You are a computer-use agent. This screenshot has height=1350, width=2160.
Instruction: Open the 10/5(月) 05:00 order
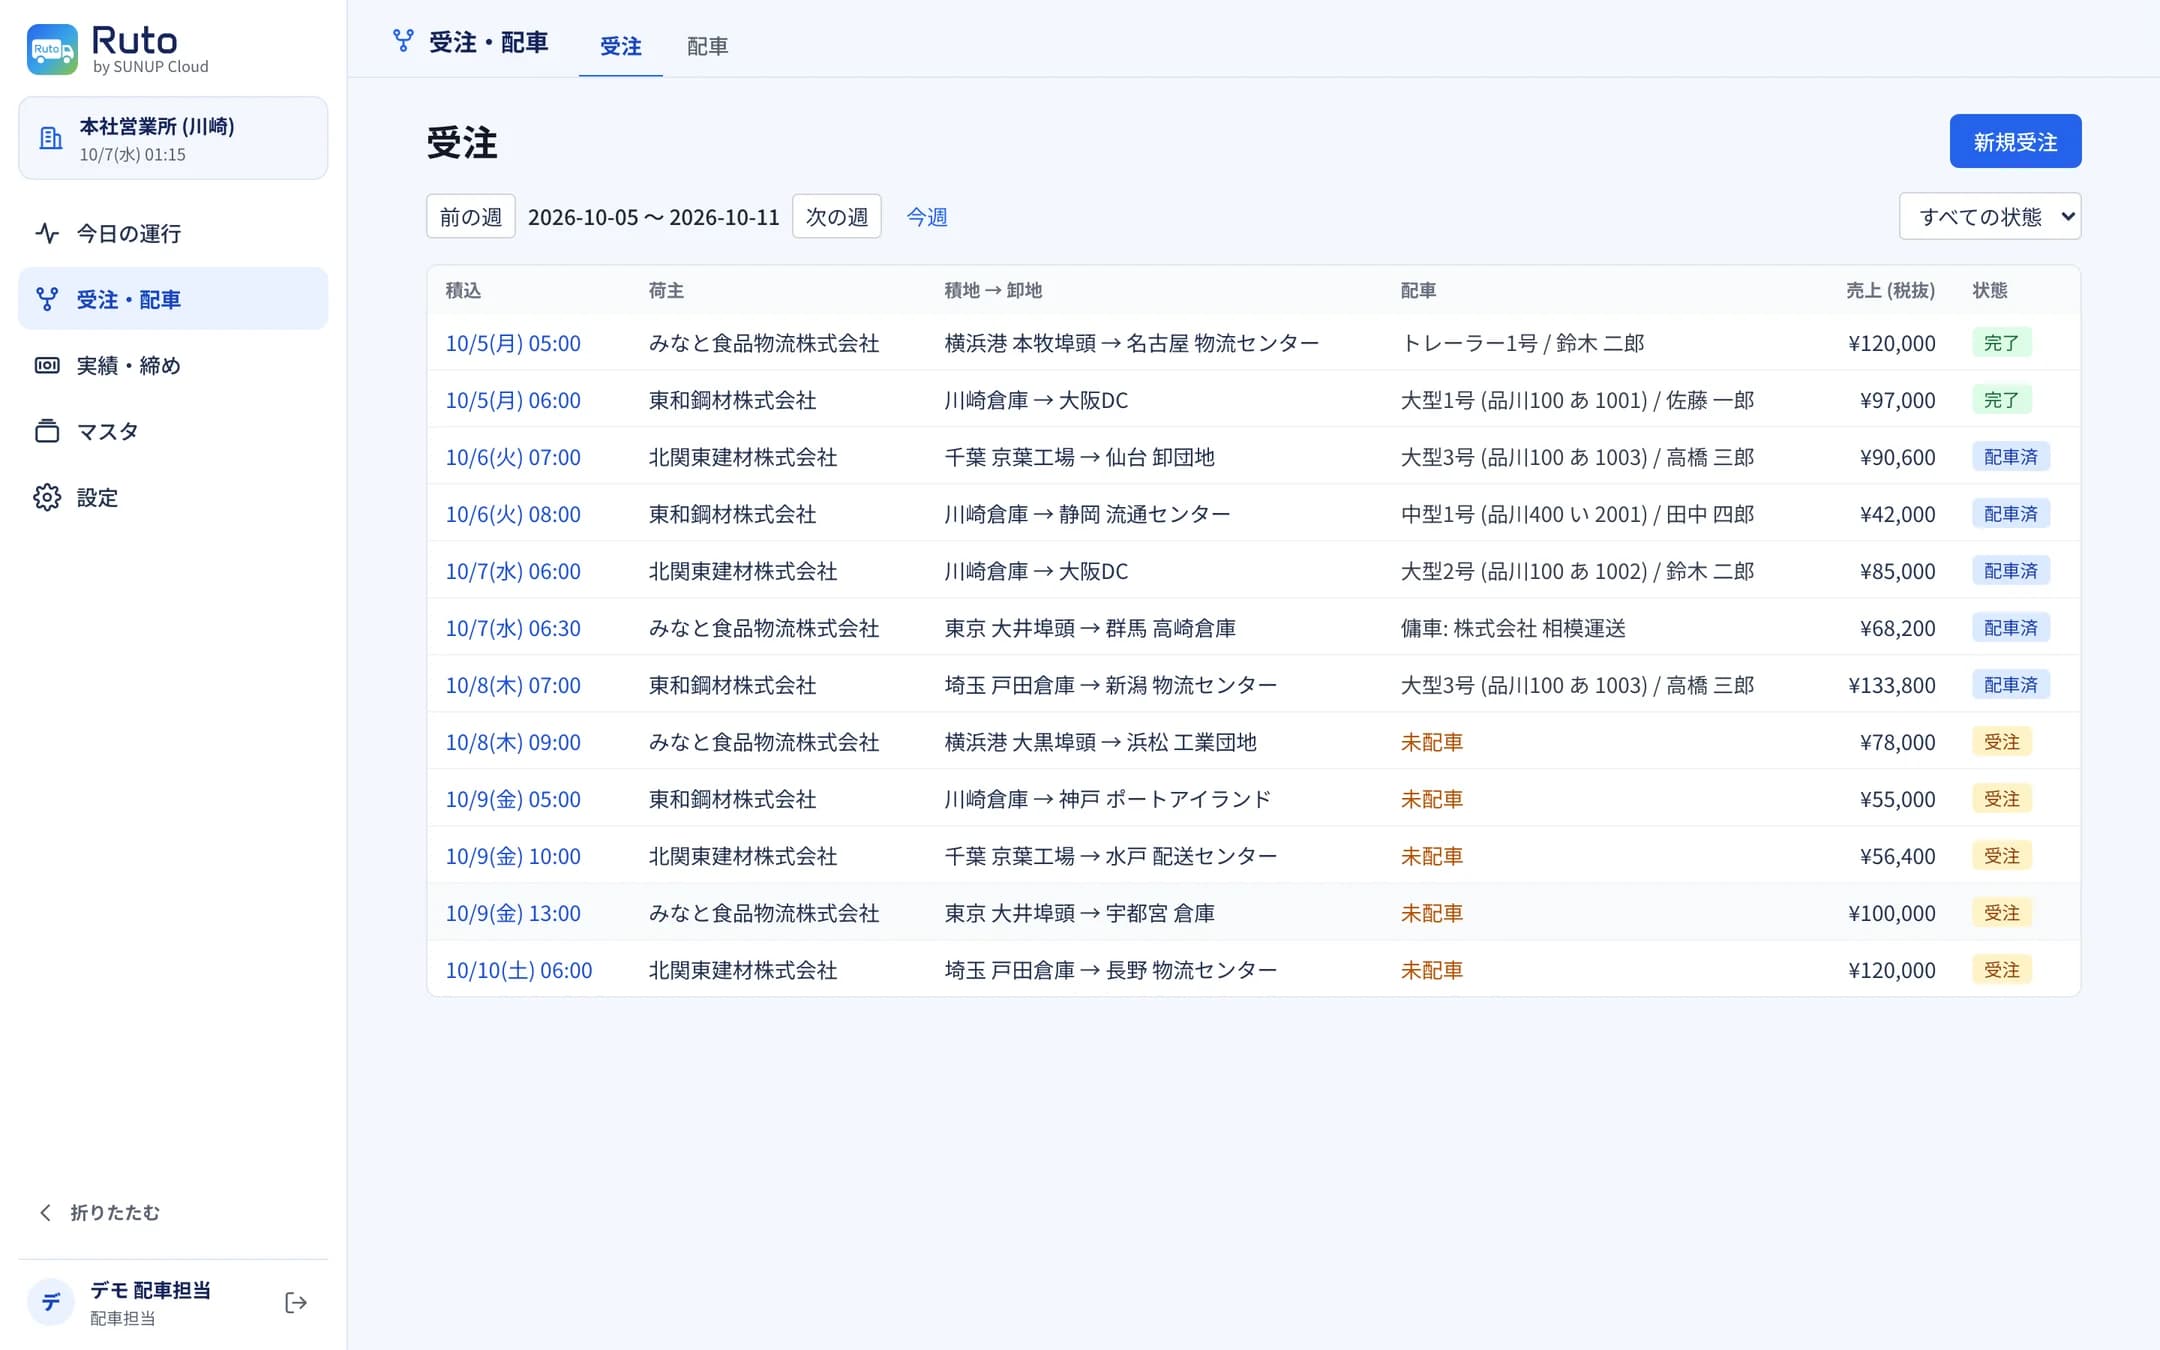point(513,343)
